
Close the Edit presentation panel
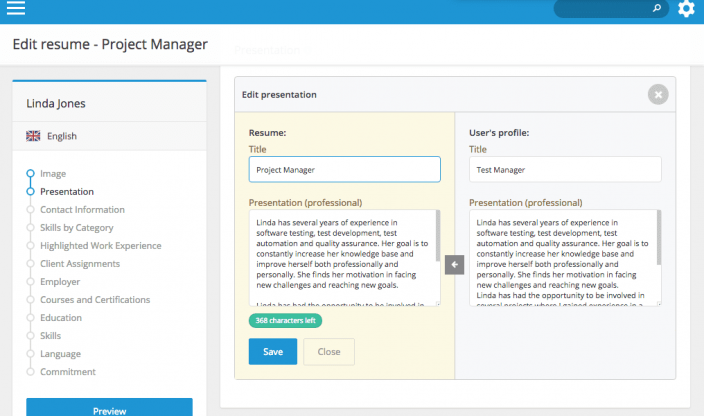[x=657, y=94]
